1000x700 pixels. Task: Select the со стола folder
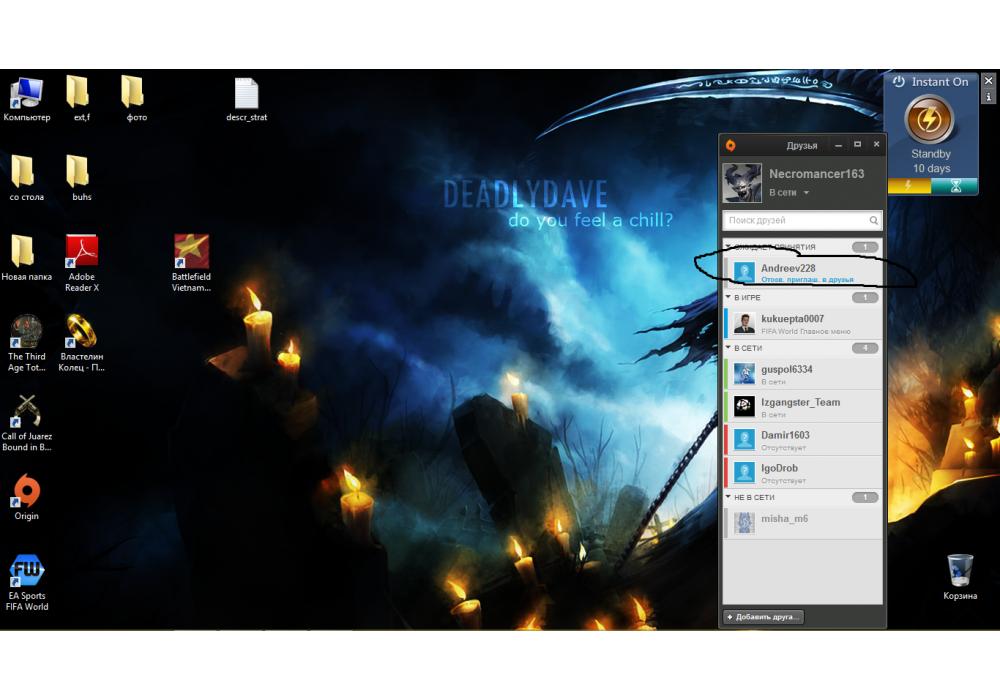26,179
